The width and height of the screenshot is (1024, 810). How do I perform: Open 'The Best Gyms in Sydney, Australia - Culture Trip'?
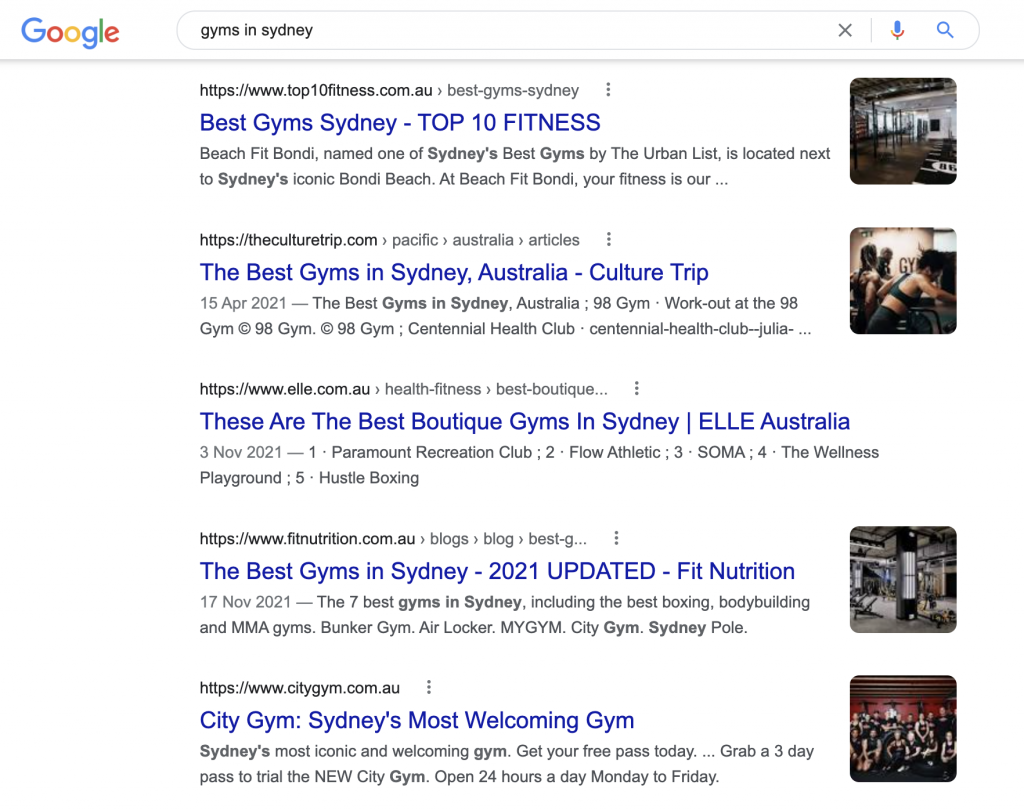(454, 272)
